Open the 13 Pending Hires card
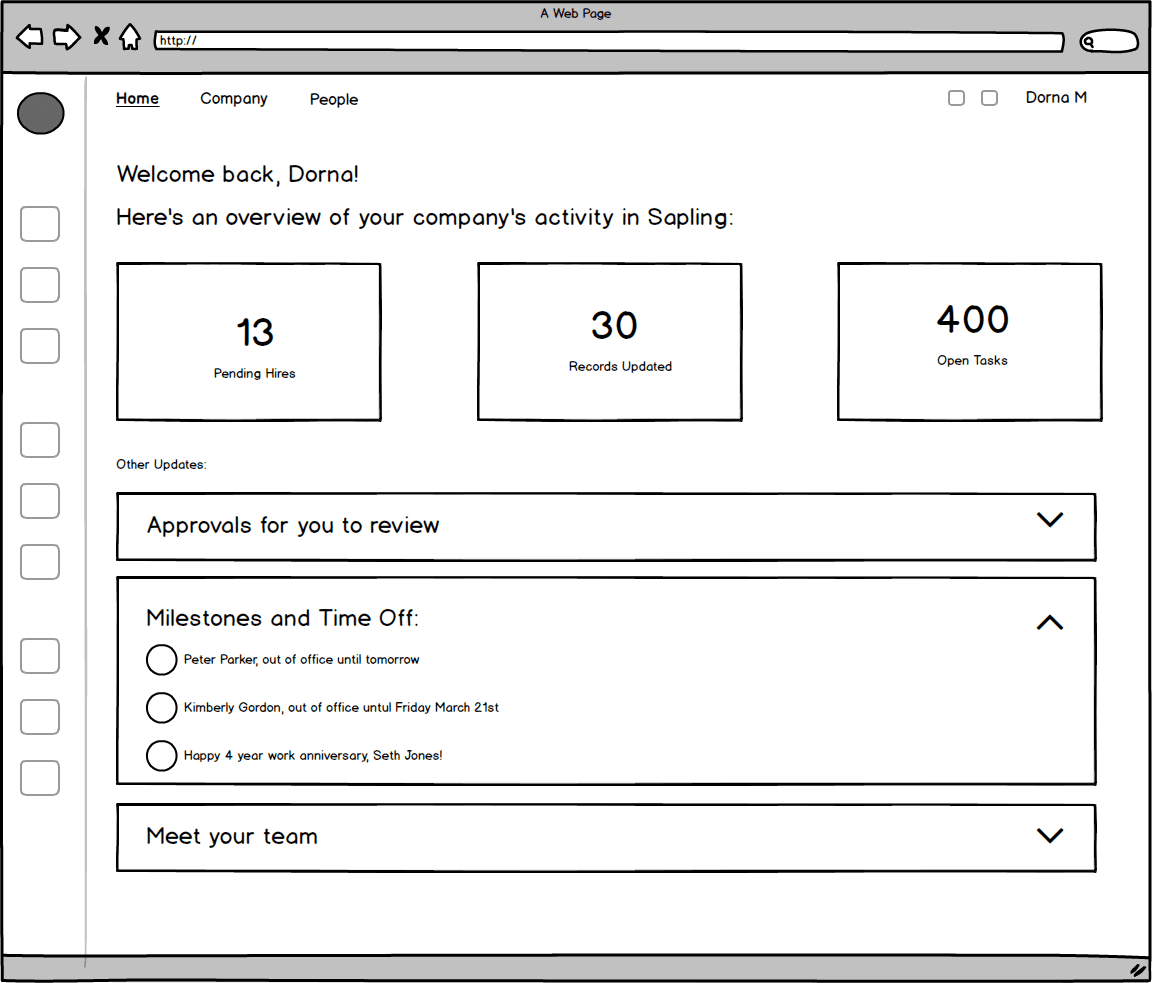The image size is (1152, 983). [249, 342]
